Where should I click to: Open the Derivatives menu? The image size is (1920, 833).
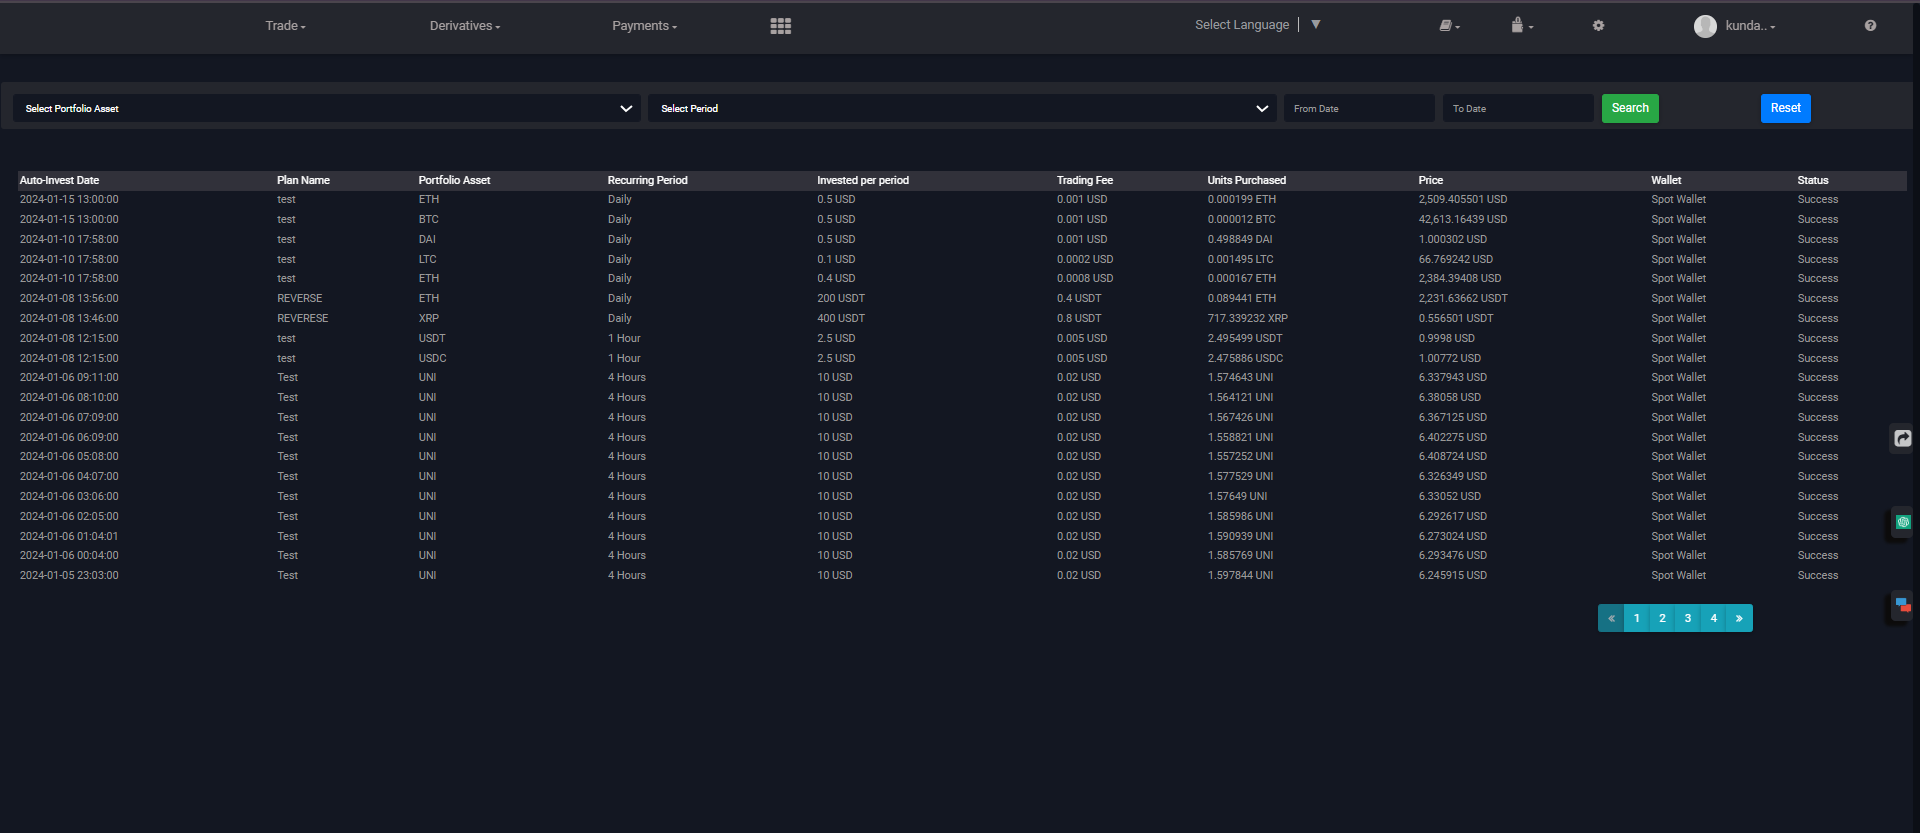[x=464, y=26]
